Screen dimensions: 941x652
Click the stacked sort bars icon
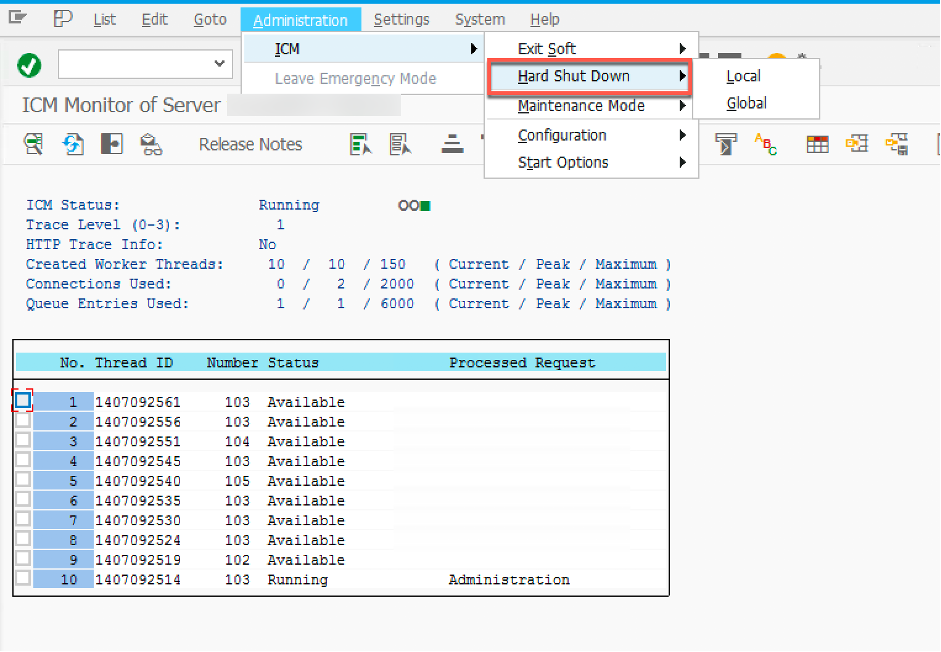pos(452,144)
